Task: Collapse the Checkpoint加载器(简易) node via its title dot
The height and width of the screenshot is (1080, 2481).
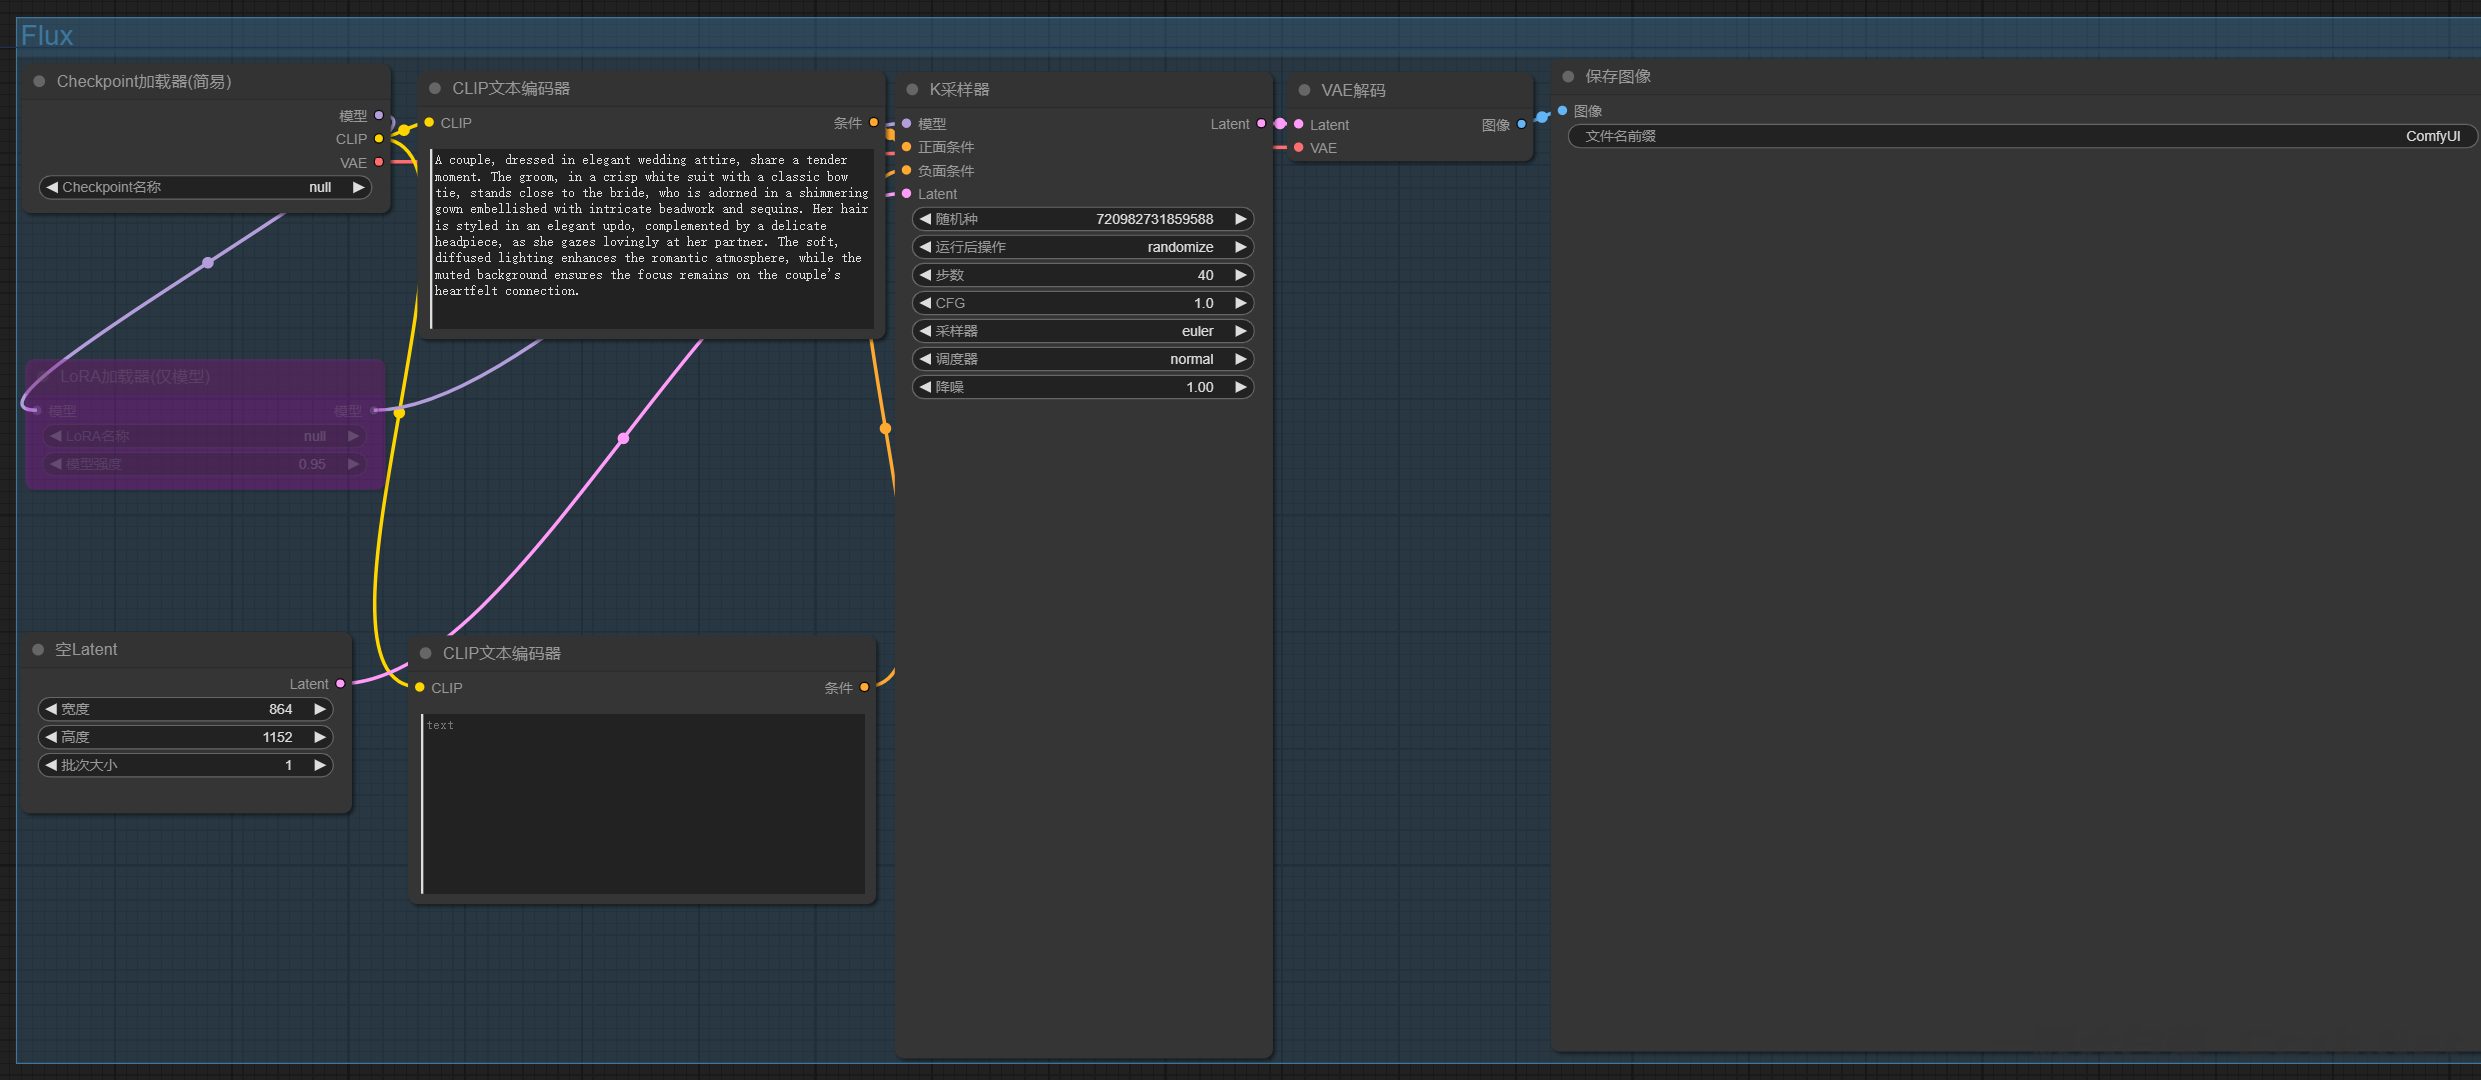Action: point(39,82)
